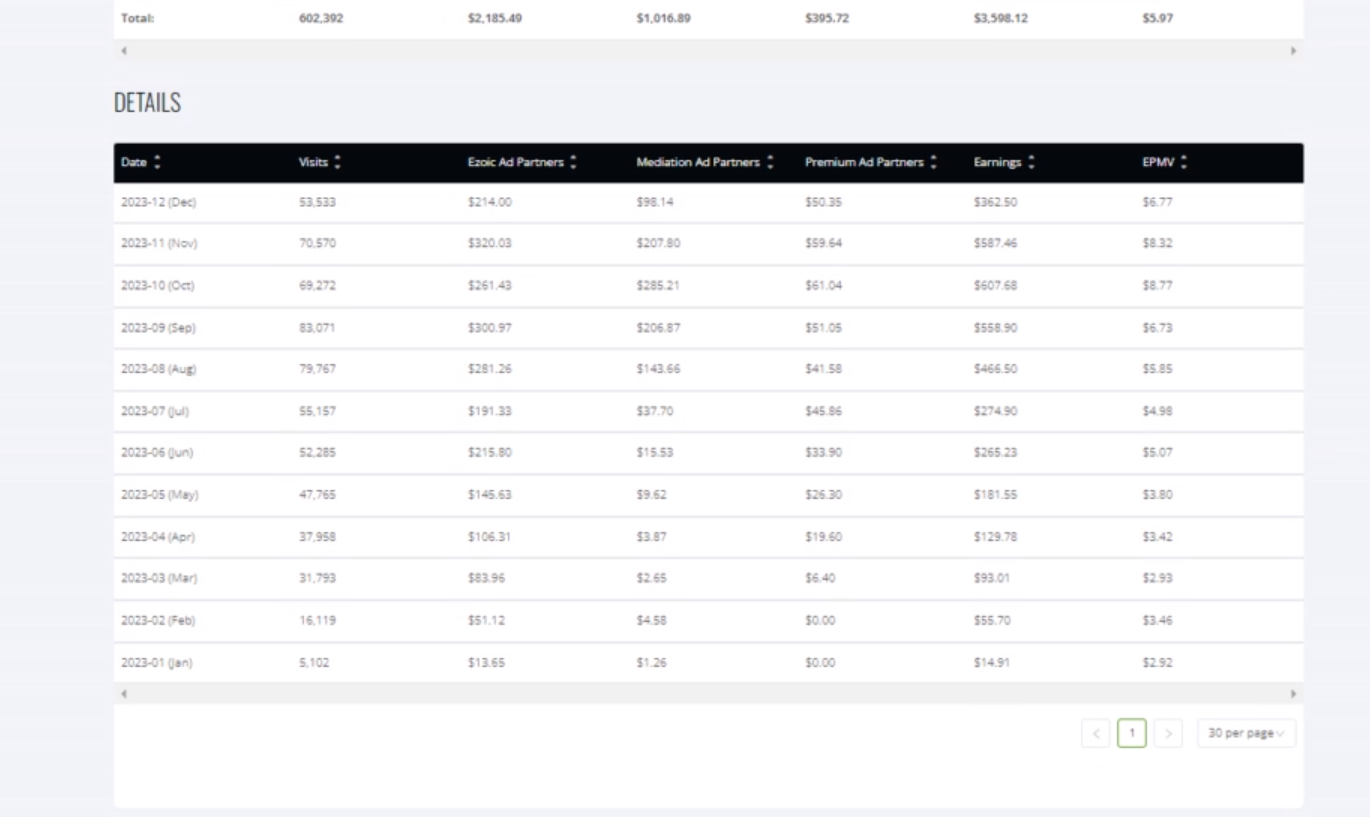The width and height of the screenshot is (1370, 817).
Task: Click Mediation Ad Partners value $143.66
Action: point(657,369)
